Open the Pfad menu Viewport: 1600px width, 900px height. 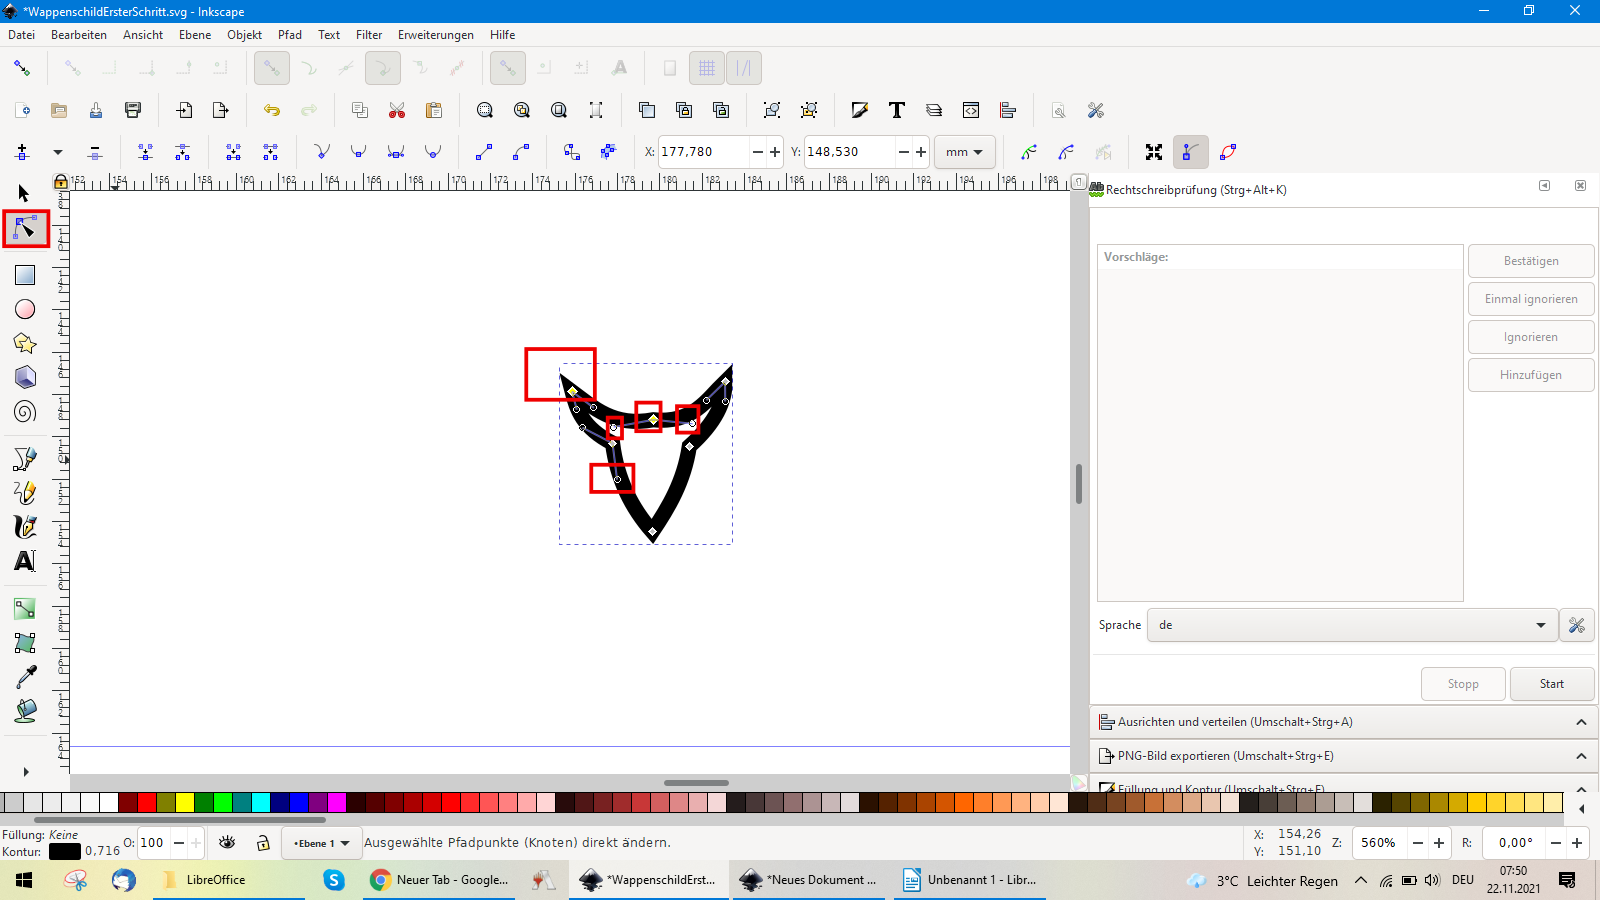[x=289, y=35]
